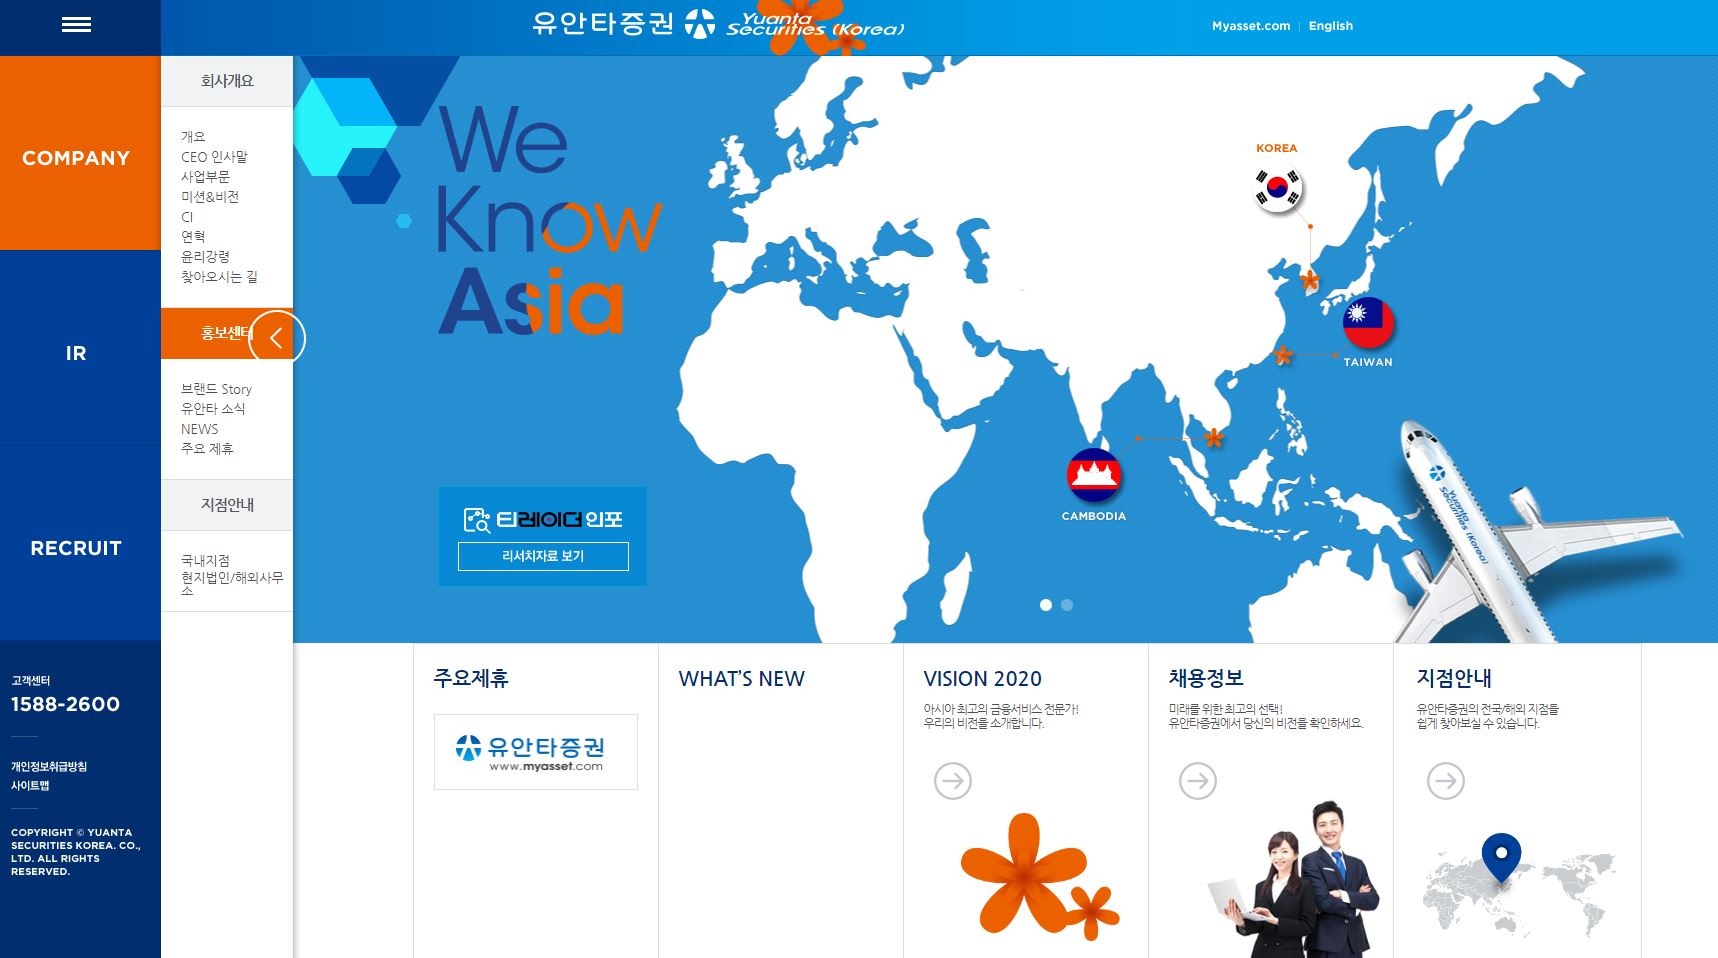Click the 티레이더인포 search icon
The image size is (1718, 958).
477,519
